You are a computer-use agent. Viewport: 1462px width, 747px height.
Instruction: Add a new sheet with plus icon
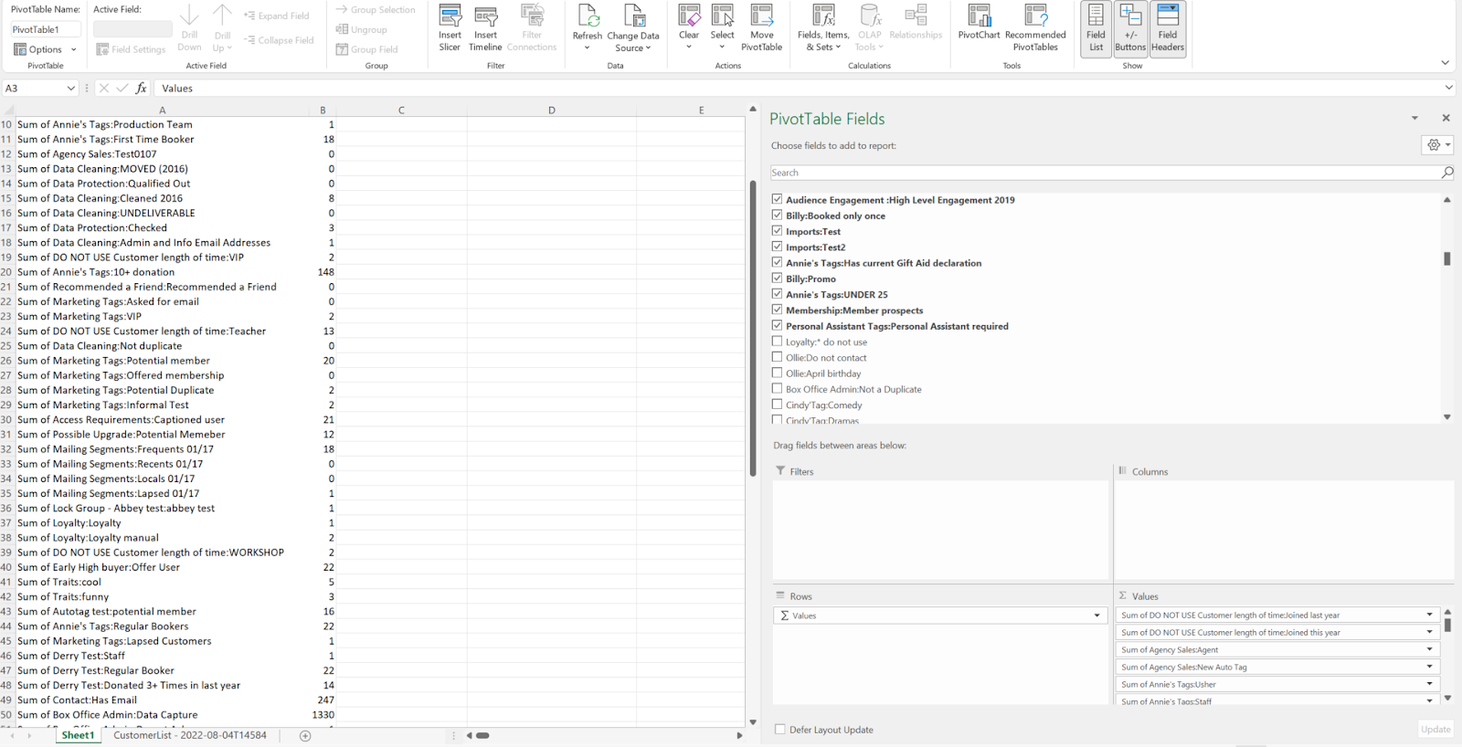305,736
